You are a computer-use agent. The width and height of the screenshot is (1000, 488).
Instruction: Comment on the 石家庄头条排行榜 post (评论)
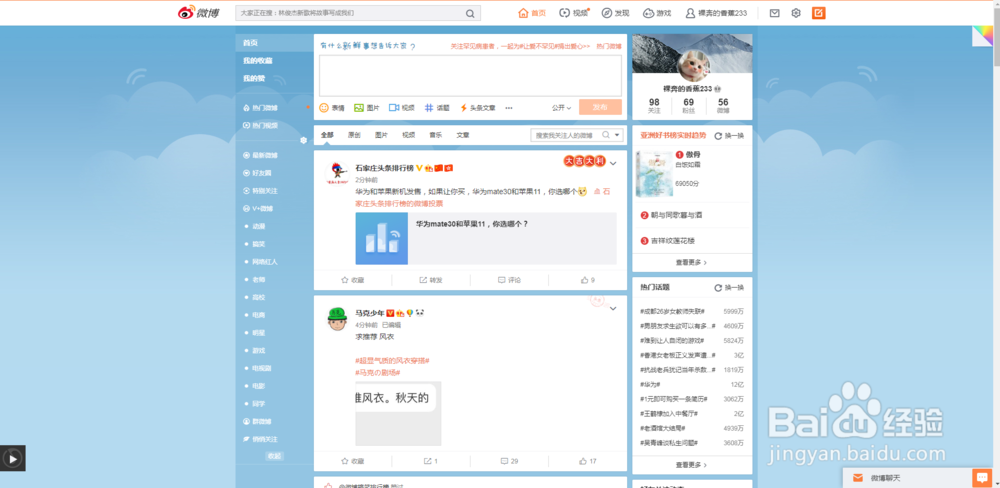tap(510, 280)
